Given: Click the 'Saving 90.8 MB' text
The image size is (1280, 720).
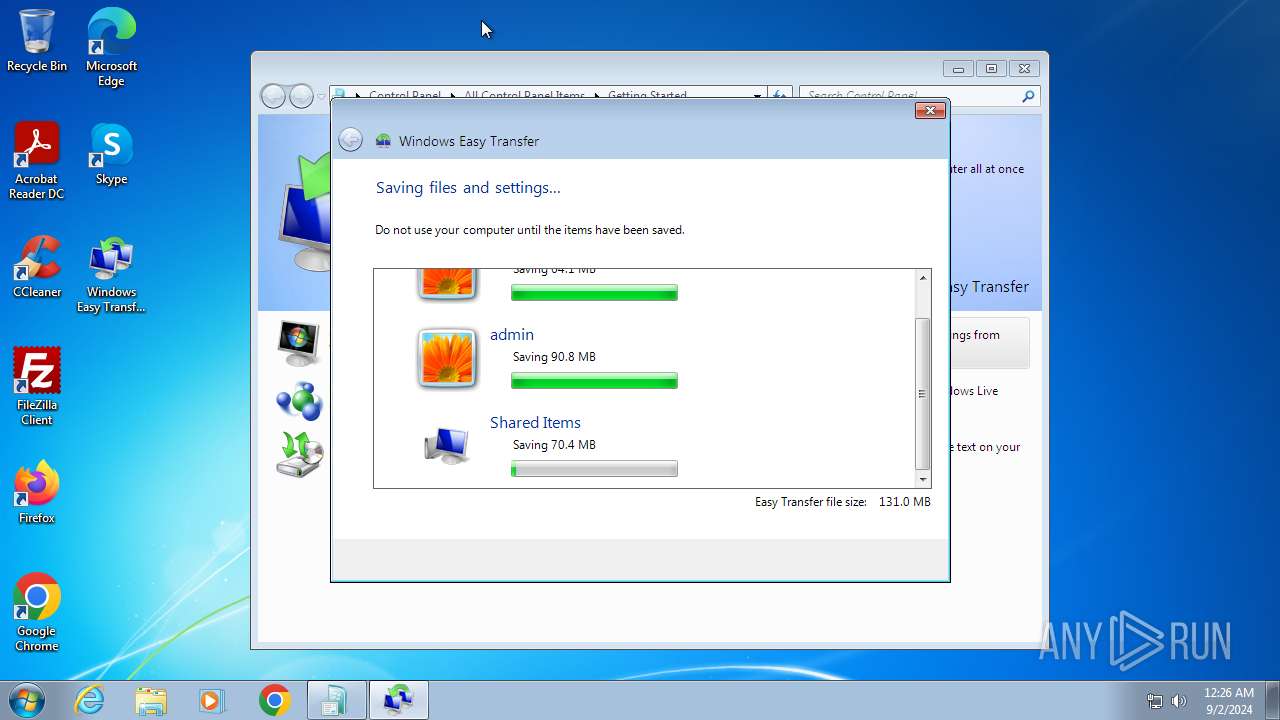Looking at the screenshot, I should pyautogui.click(x=554, y=357).
